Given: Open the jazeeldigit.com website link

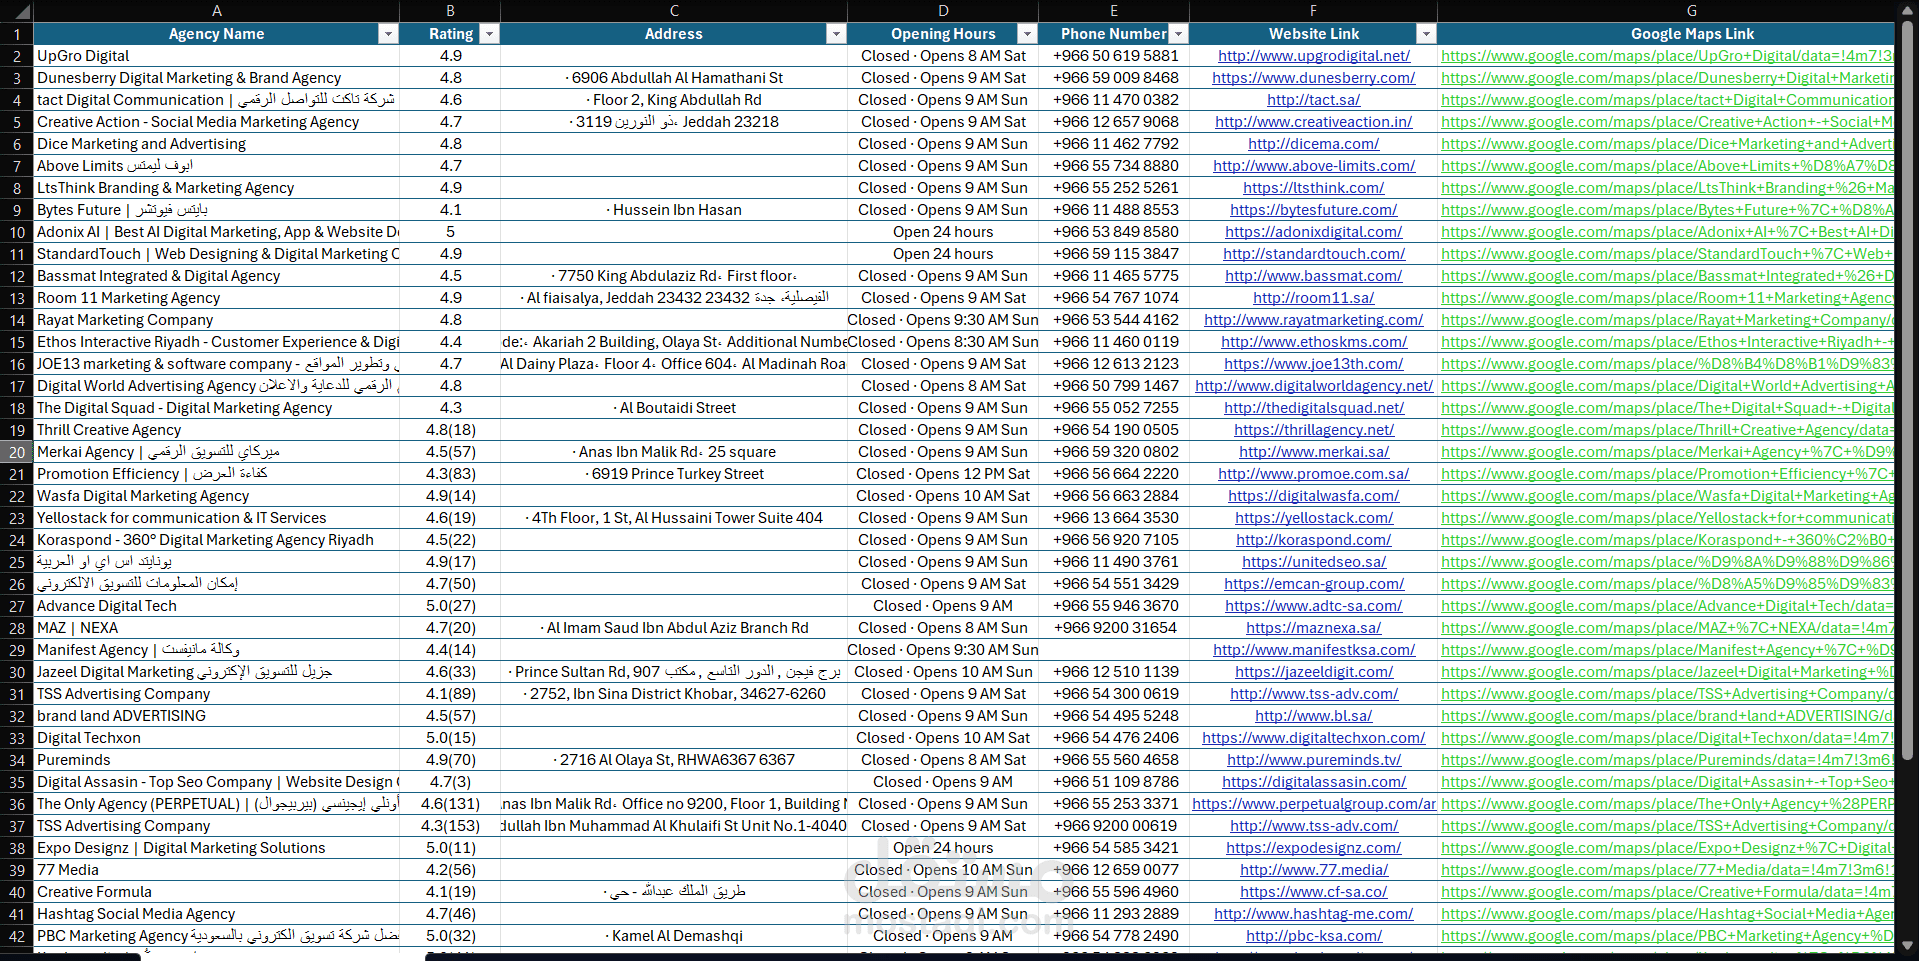Looking at the screenshot, I should [1314, 672].
